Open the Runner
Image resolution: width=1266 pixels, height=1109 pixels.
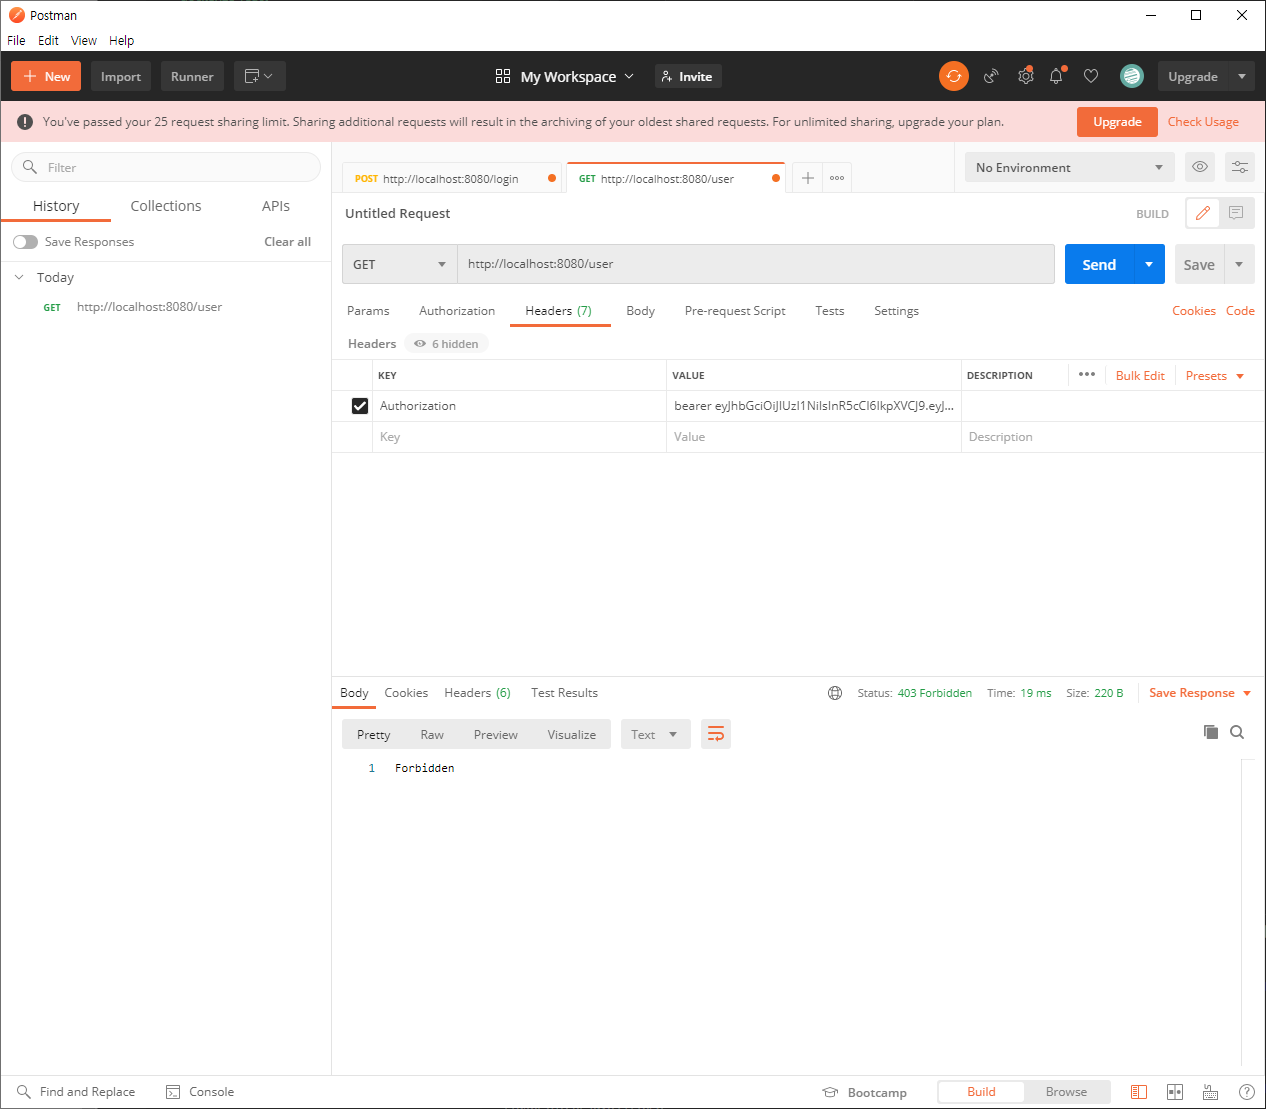[x=192, y=76]
